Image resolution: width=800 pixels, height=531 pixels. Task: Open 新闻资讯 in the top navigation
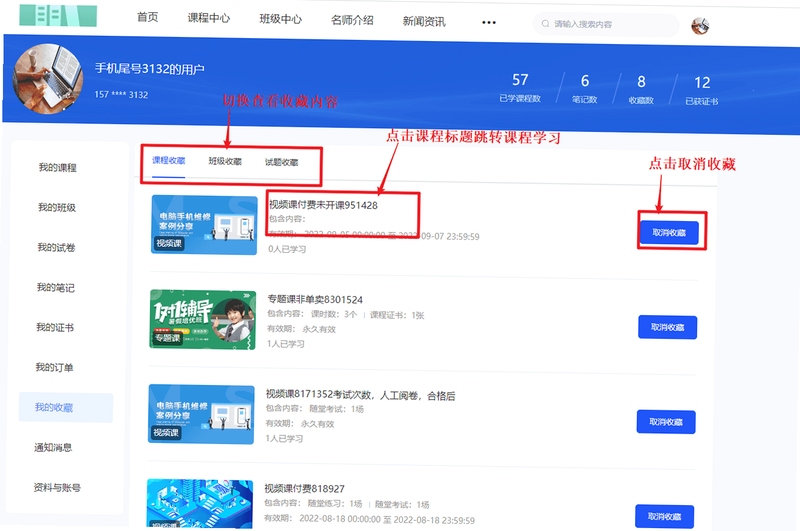click(424, 21)
